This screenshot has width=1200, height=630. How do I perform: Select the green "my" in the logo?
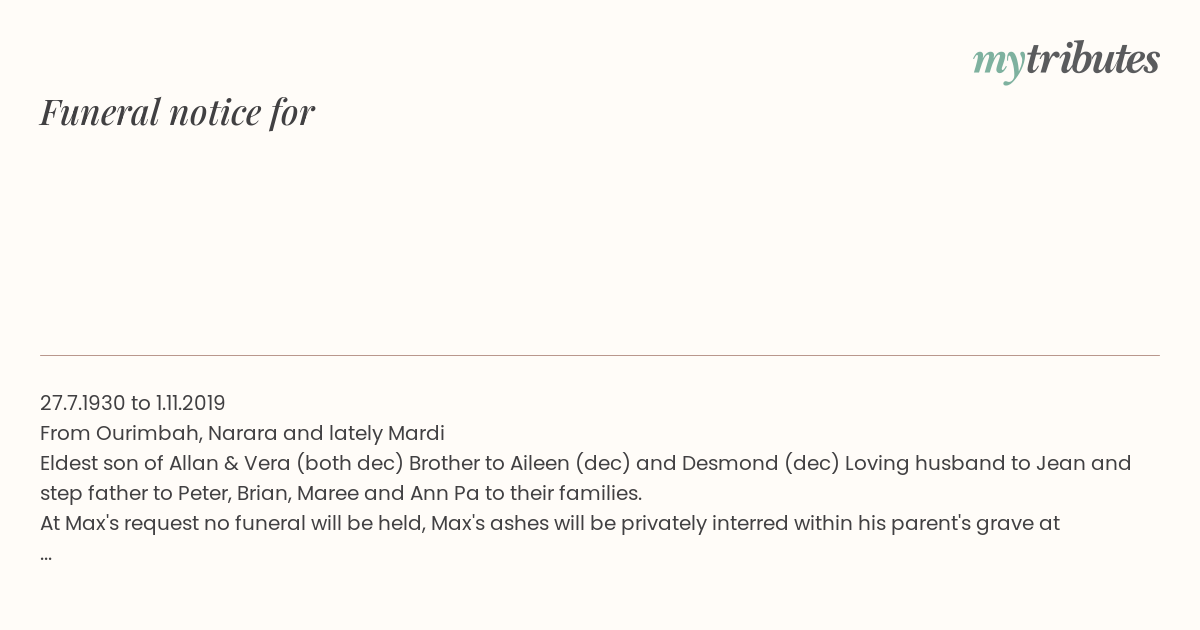pyautogui.click(x=998, y=63)
